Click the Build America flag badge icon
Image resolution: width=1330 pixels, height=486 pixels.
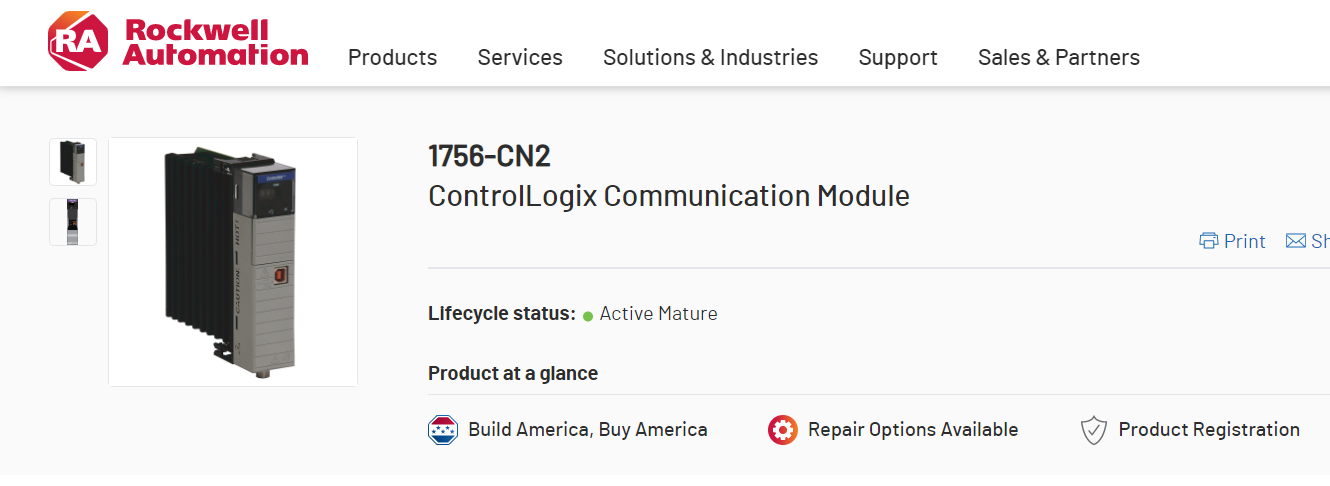(443, 430)
